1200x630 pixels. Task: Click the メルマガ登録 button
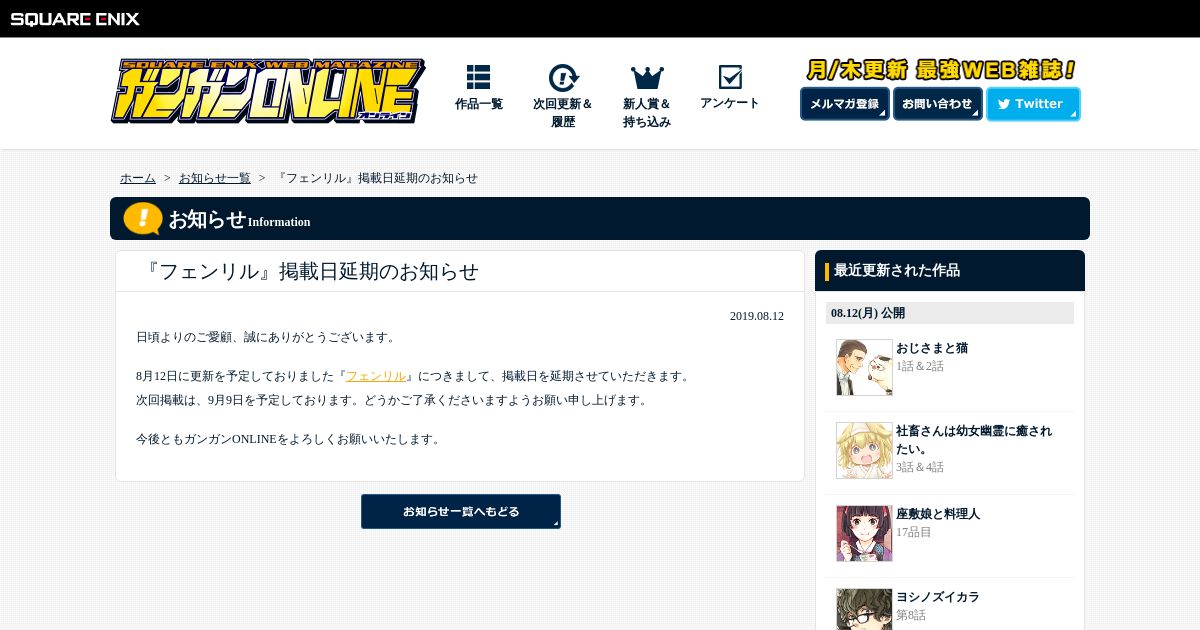[x=844, y=104]
